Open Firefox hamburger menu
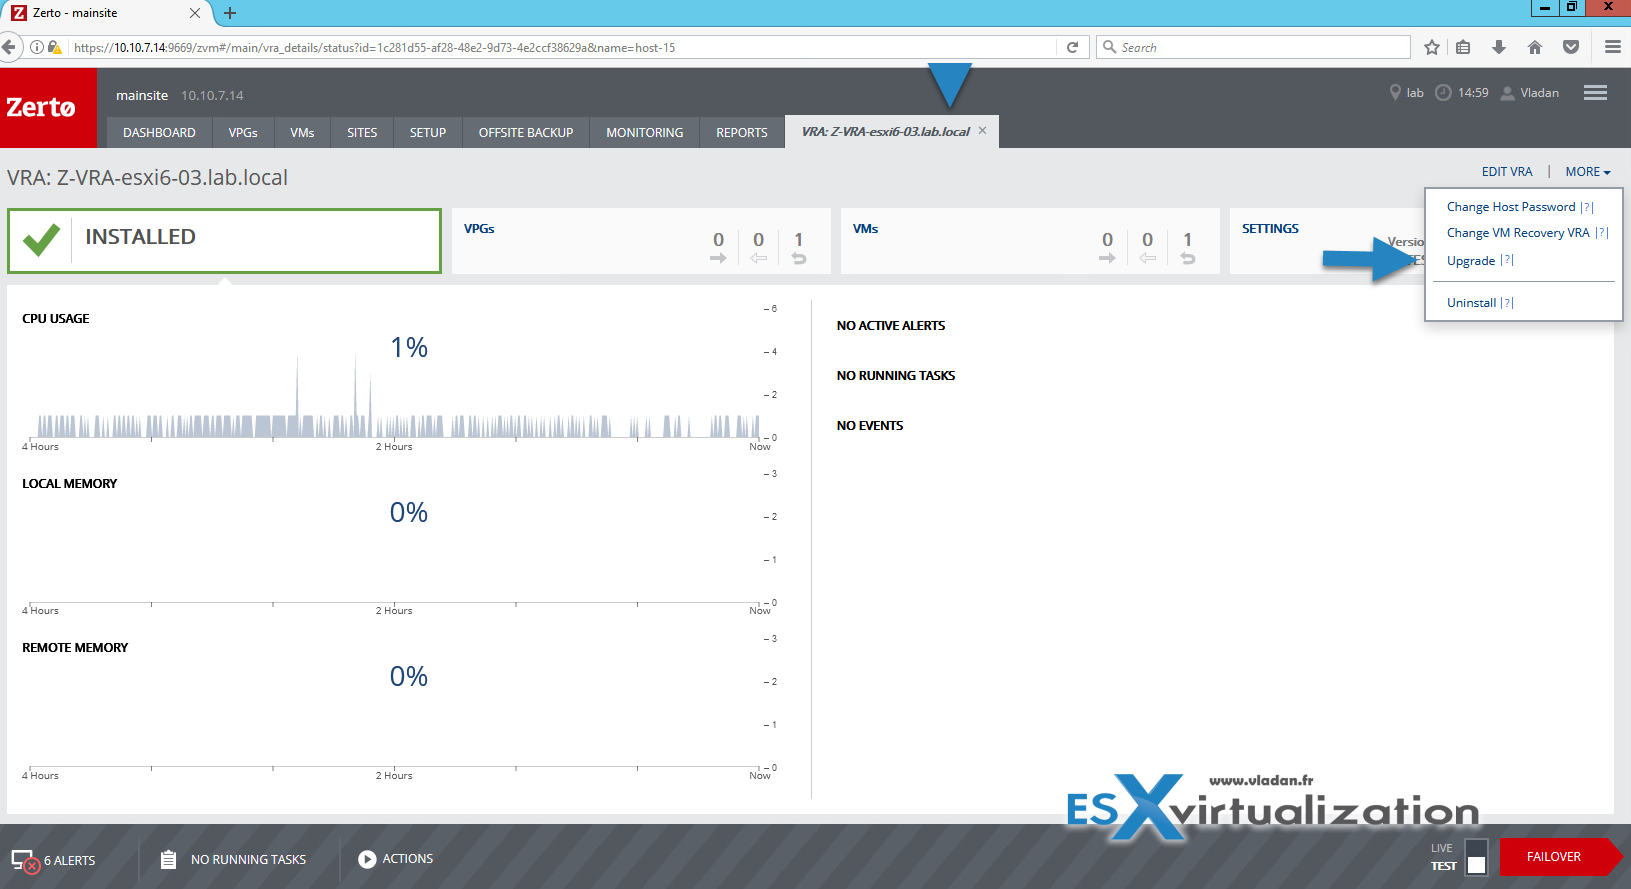The image size is (1631, 889). point(1613,47)
